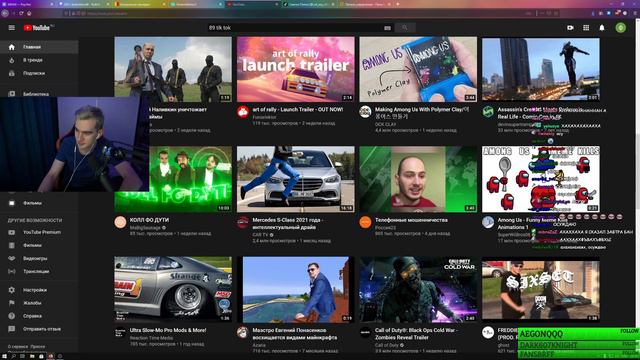The height and width of the screenshot is (360, 640).
Task: Click title КОЛЛ ФО ДУТИ
Action: (x=149, y=220)
